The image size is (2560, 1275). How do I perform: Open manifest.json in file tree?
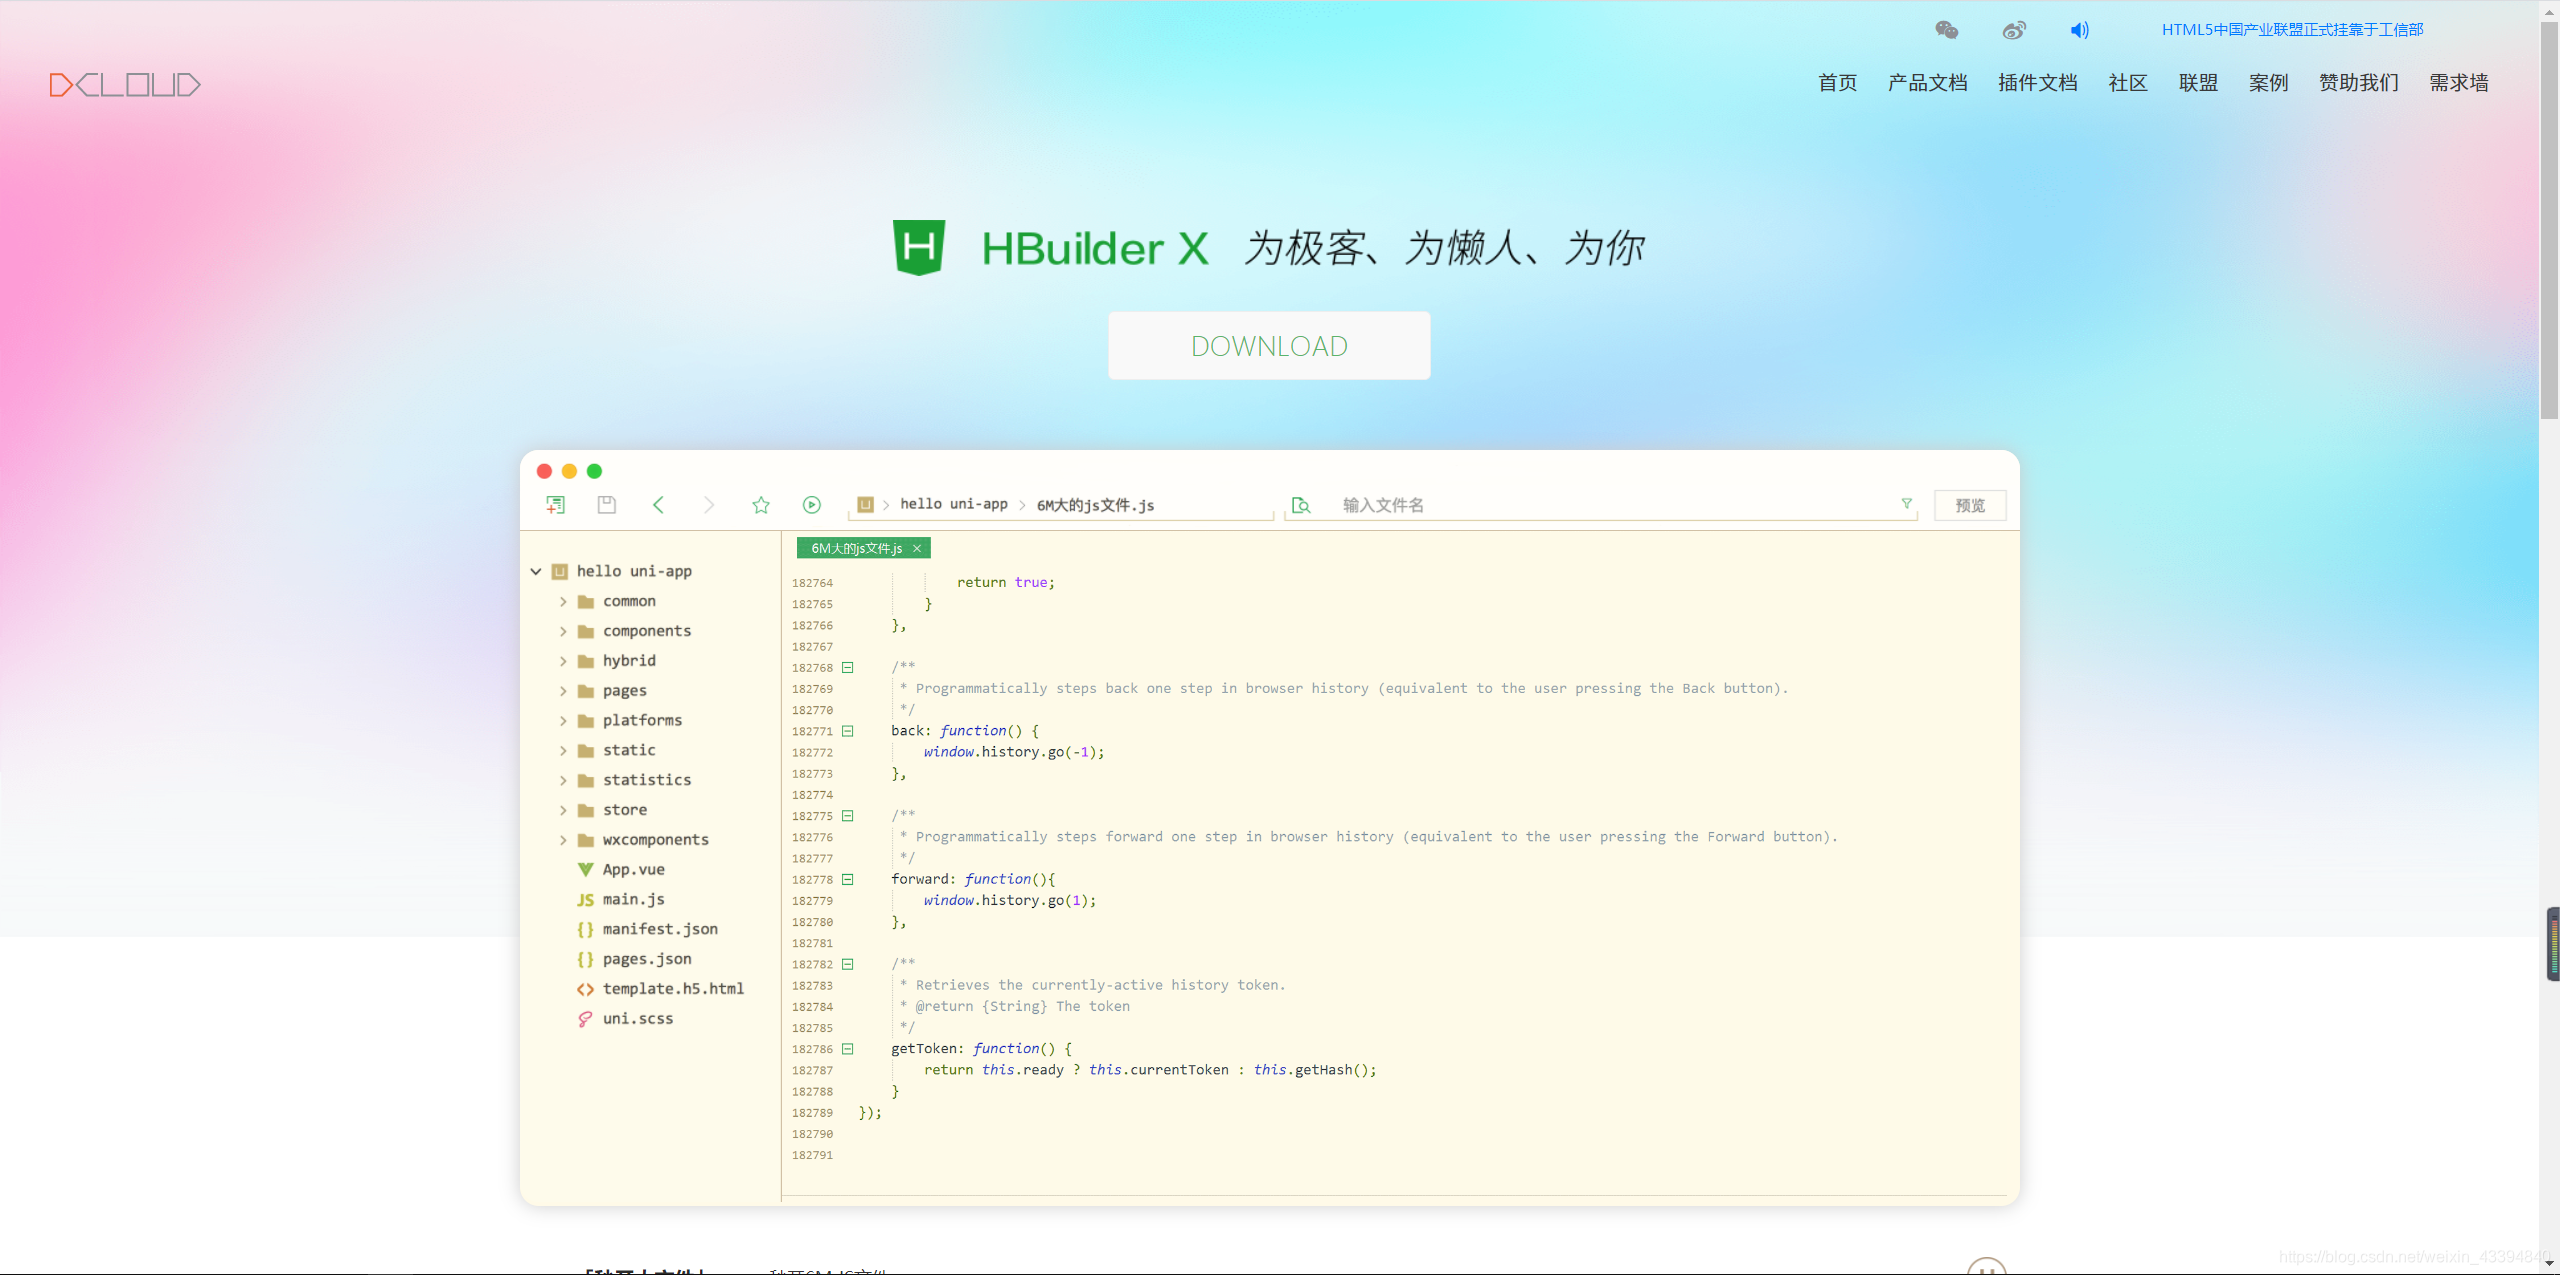tap(660, 929)
